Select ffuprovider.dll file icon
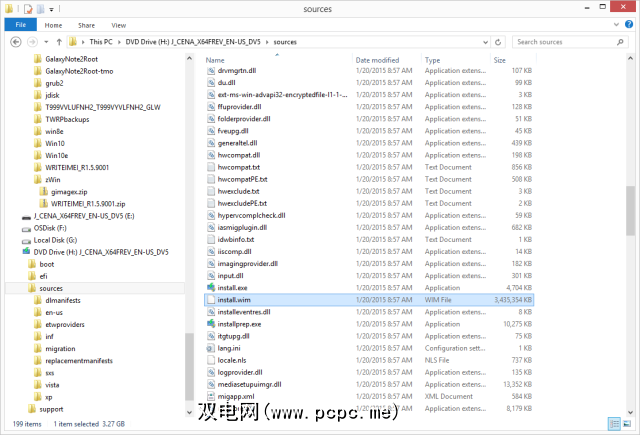 click(211, 107)
